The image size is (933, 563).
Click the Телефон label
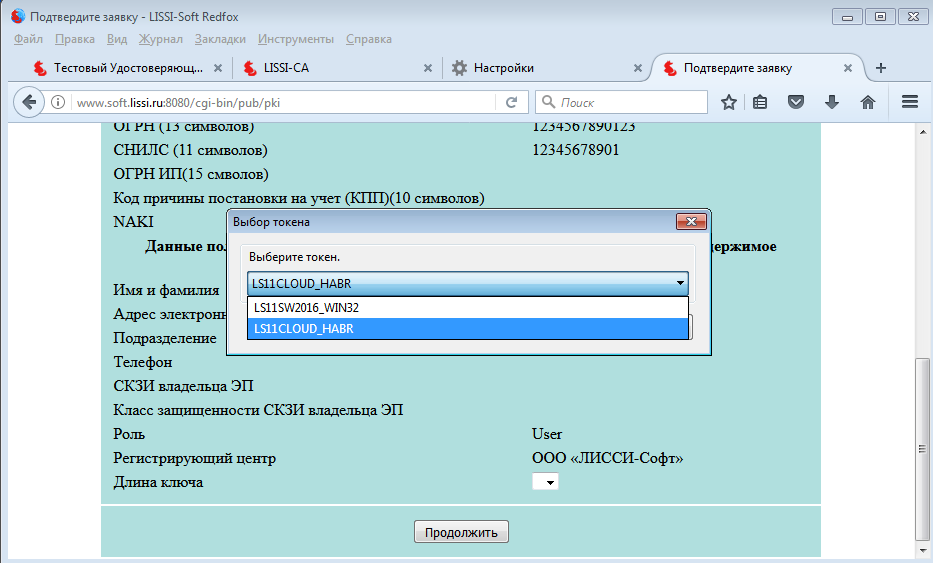click(x=143, y=362)
